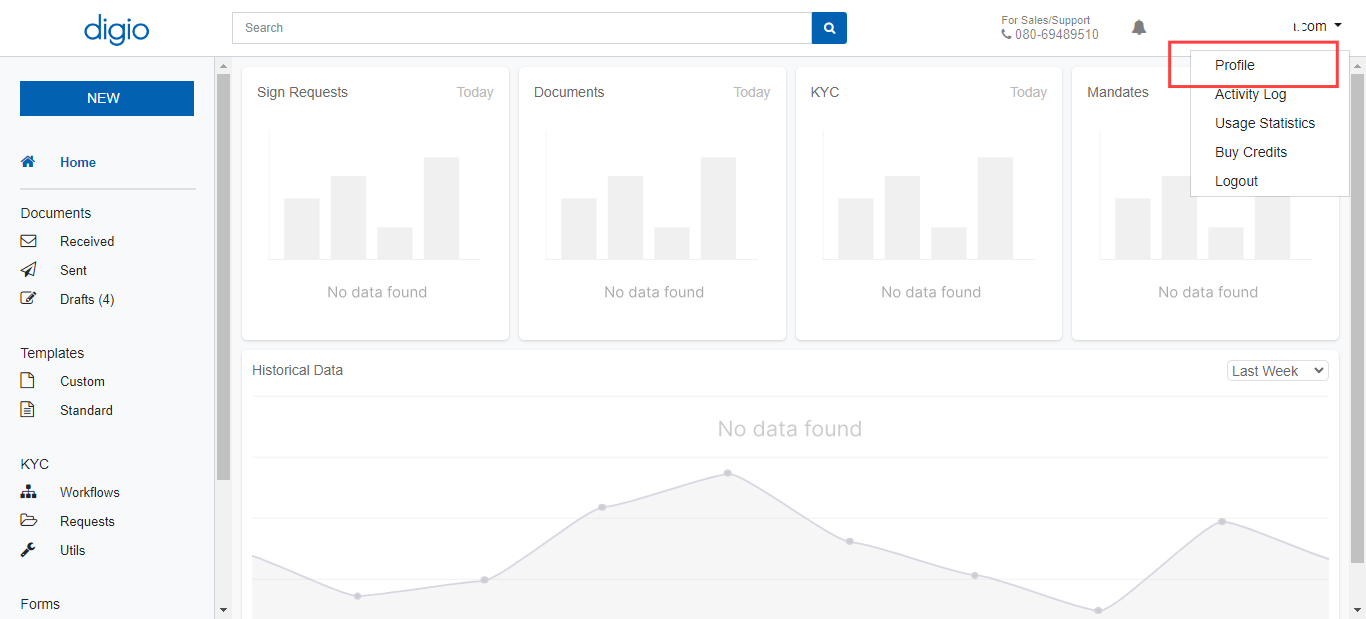Image resolution: width=1366 pixels, height=619 pixels.
Task: Open the Custom templates icon
Action: (x=28, y=381)
